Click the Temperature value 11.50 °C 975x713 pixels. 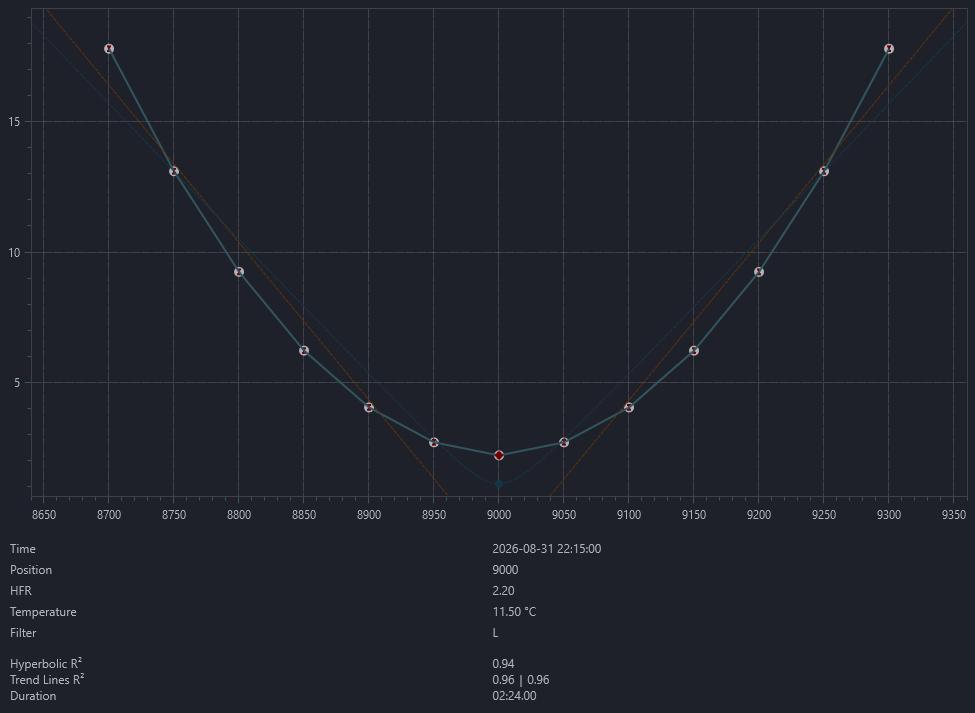coord(514,612)
